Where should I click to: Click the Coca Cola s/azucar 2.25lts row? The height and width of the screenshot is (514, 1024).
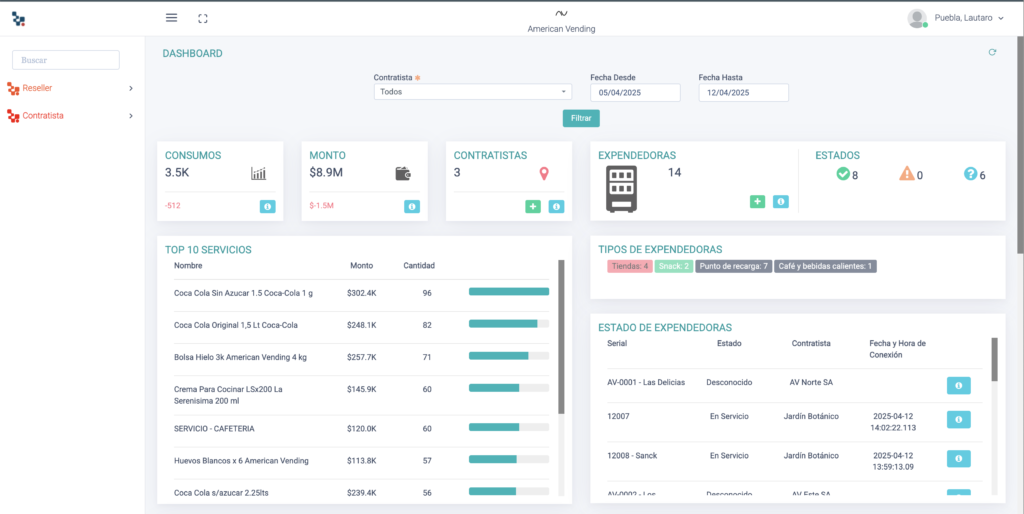(x=221, y=493)
